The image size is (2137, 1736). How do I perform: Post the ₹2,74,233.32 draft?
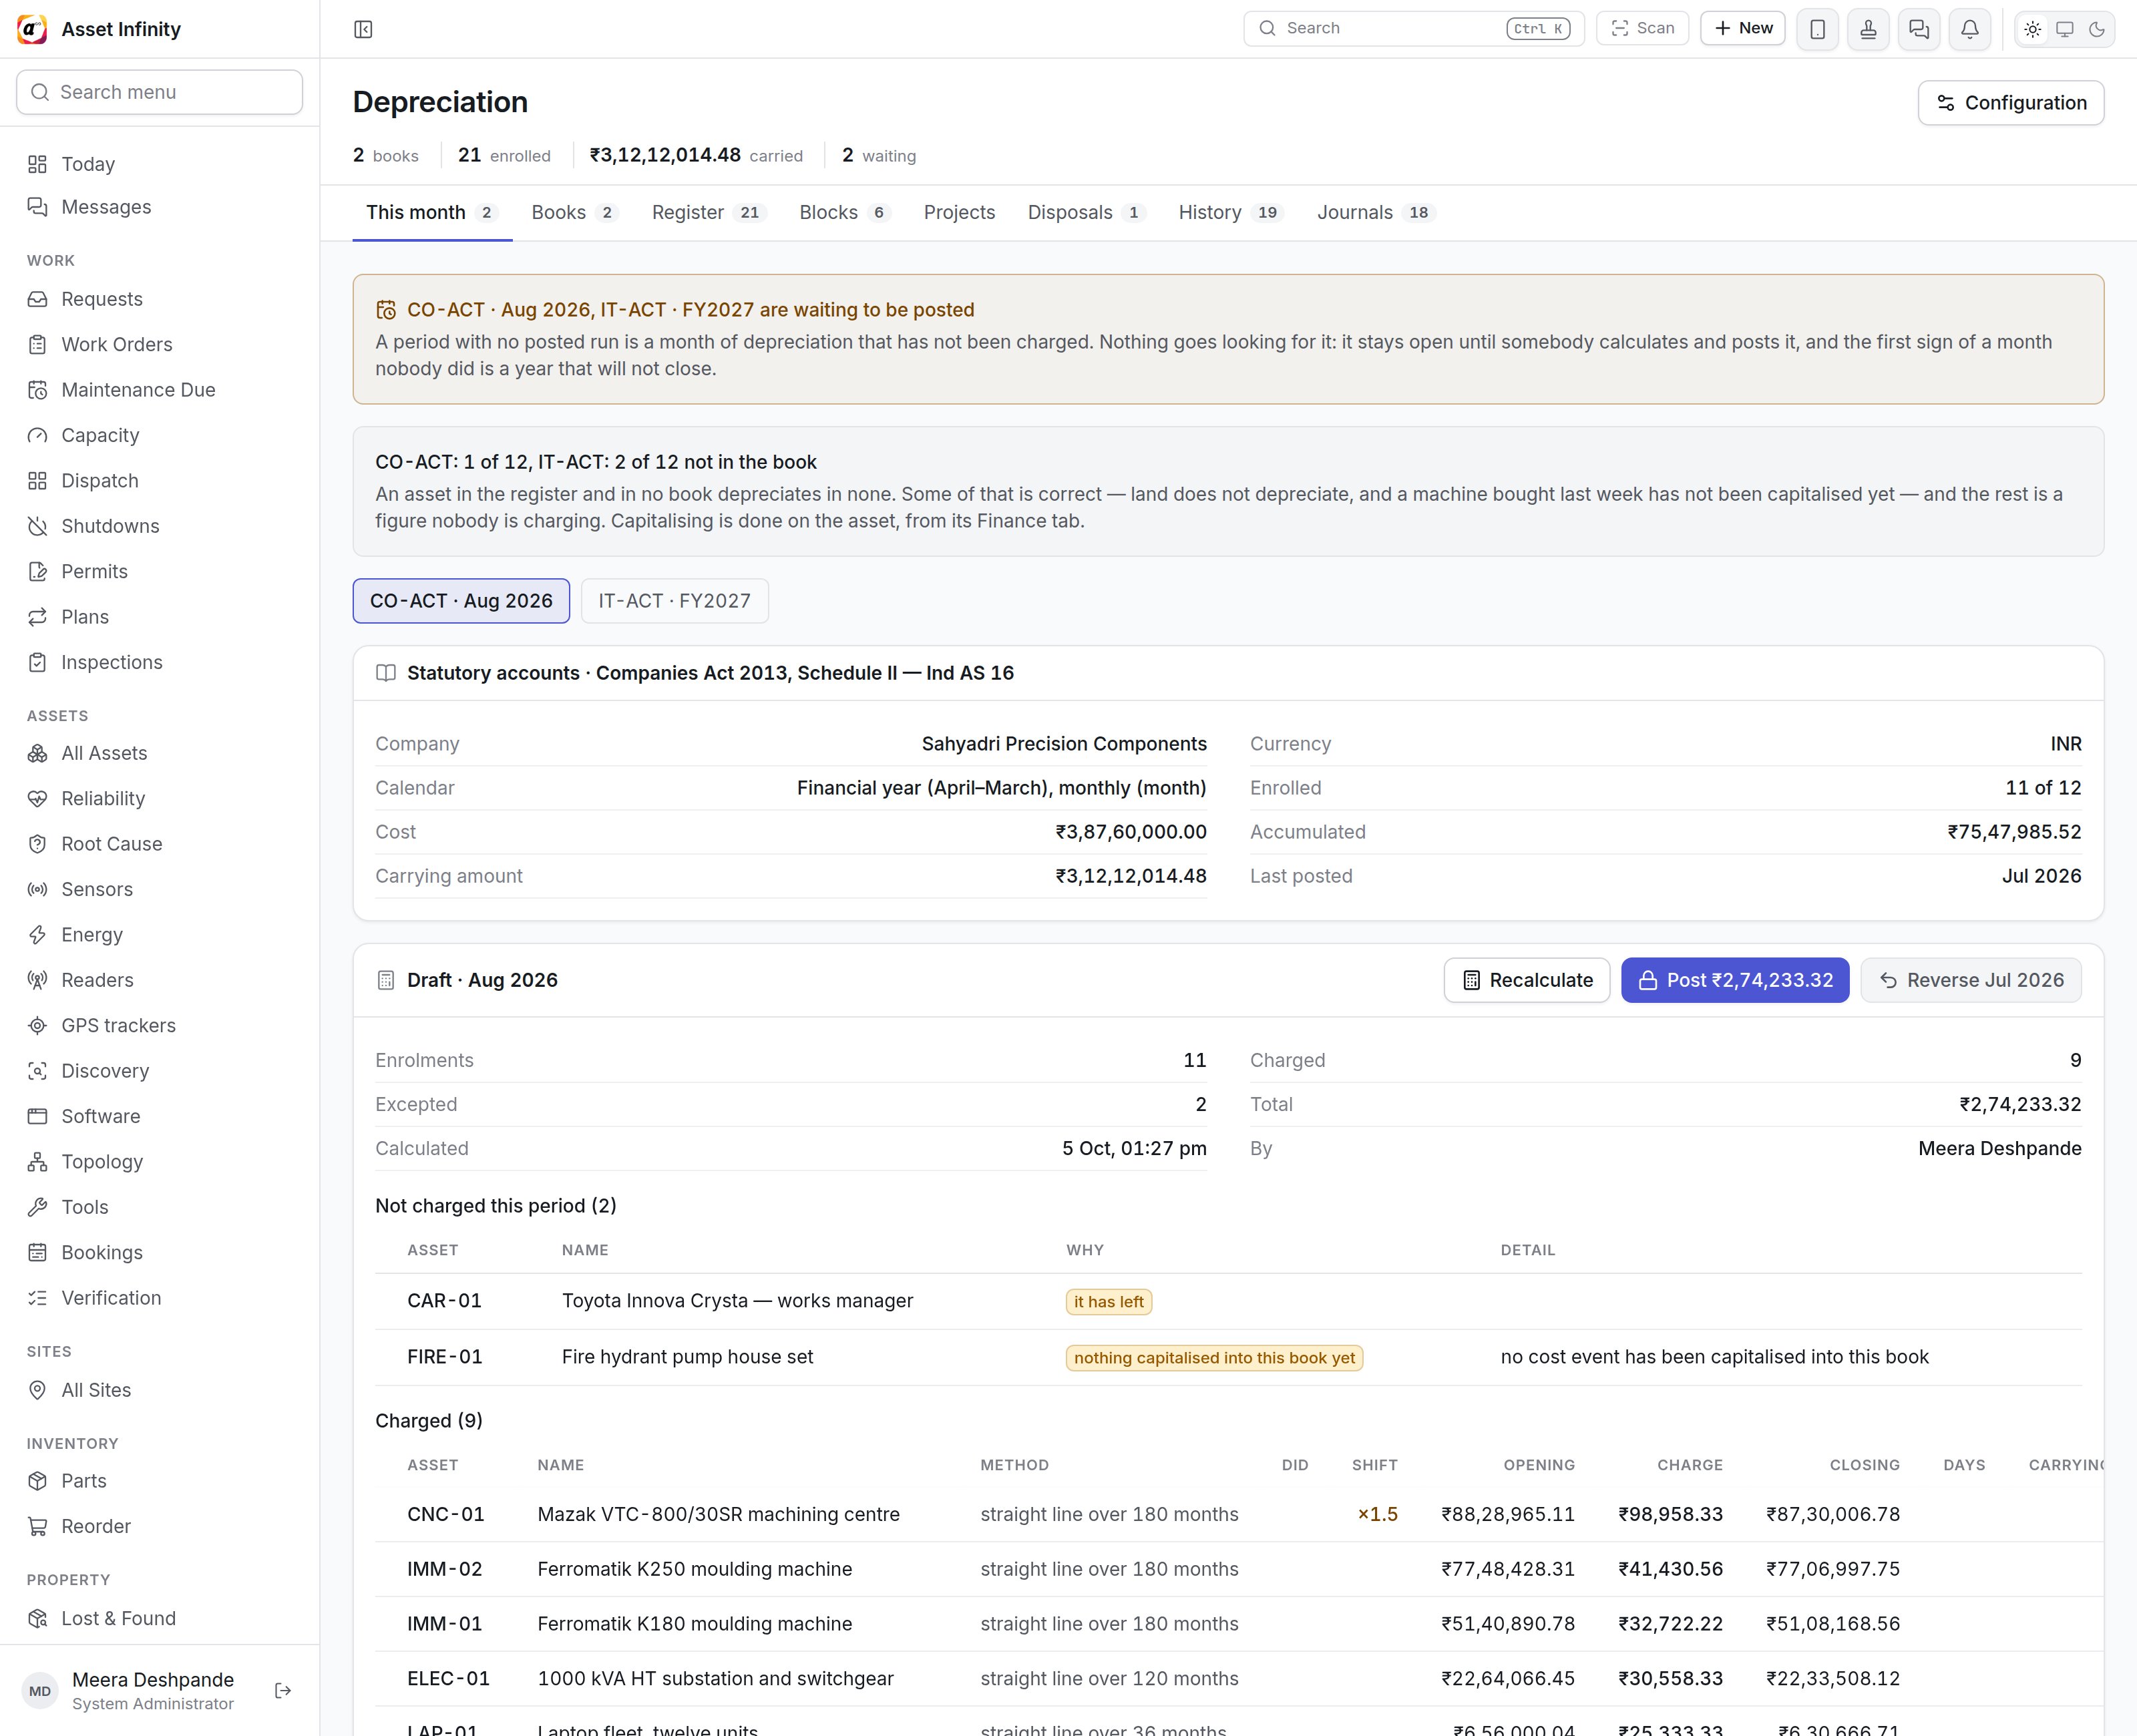[x=1734, y=980]
